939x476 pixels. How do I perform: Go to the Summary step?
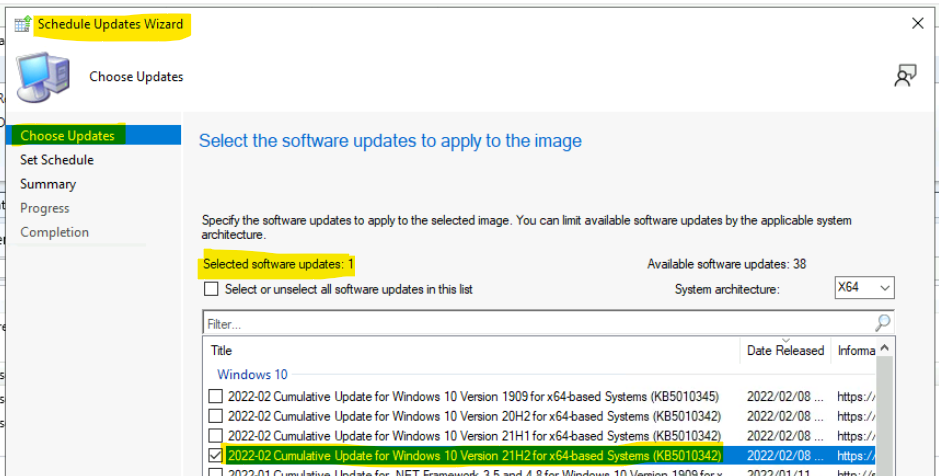pos(48,184)
